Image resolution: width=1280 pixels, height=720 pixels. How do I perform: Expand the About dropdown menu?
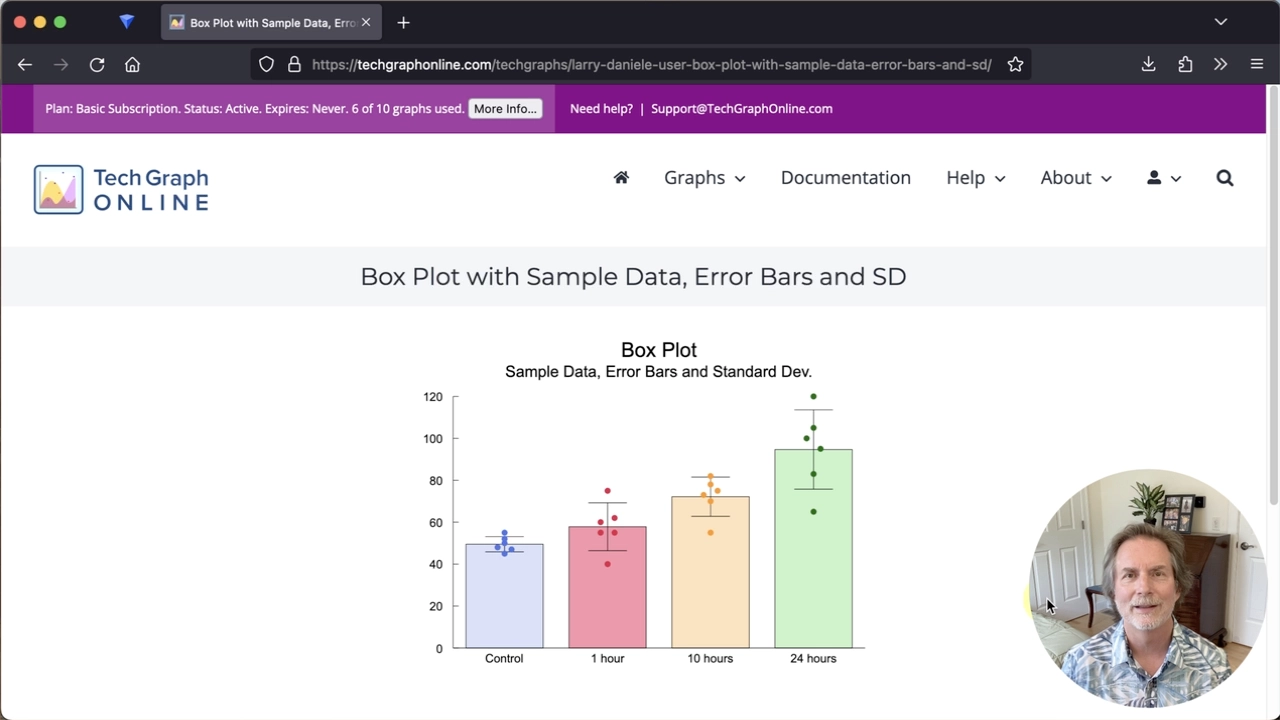(1075, 178)
